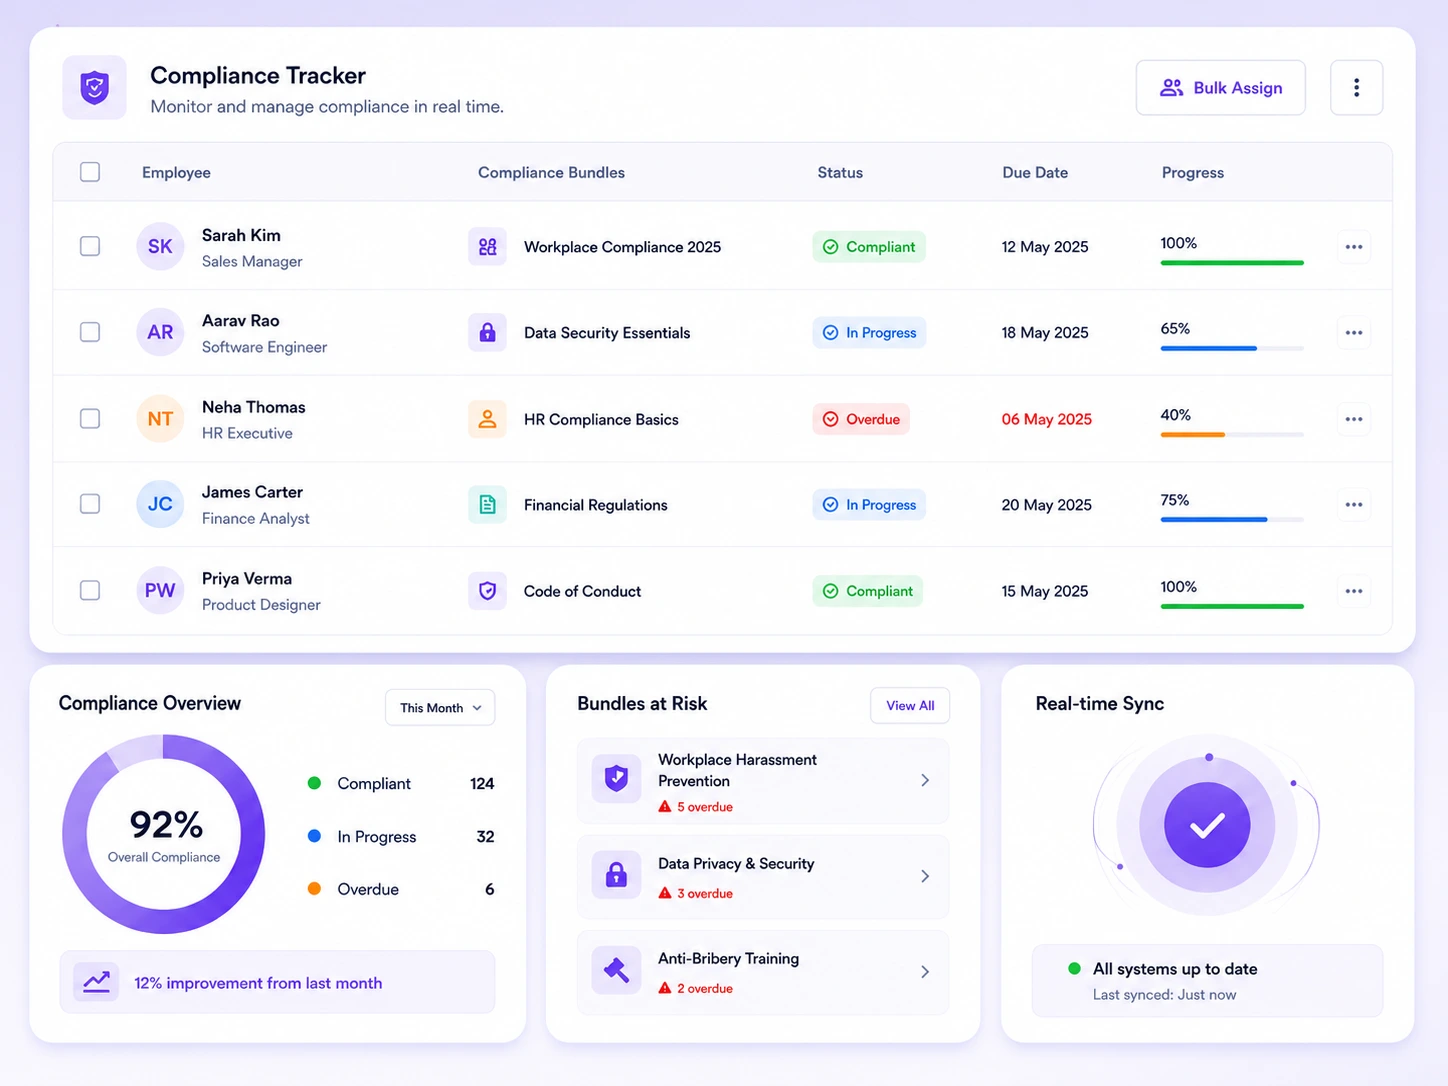Click the NT avatar for Neha Thomas

tap(160, 419)
